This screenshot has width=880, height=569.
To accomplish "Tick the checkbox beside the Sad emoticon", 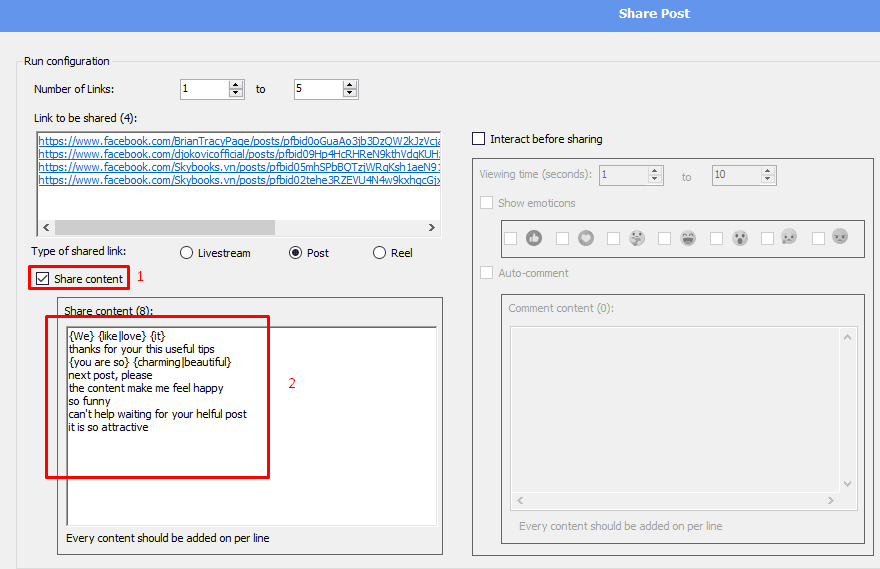I will pyautogui.click(x=767, y=238).
